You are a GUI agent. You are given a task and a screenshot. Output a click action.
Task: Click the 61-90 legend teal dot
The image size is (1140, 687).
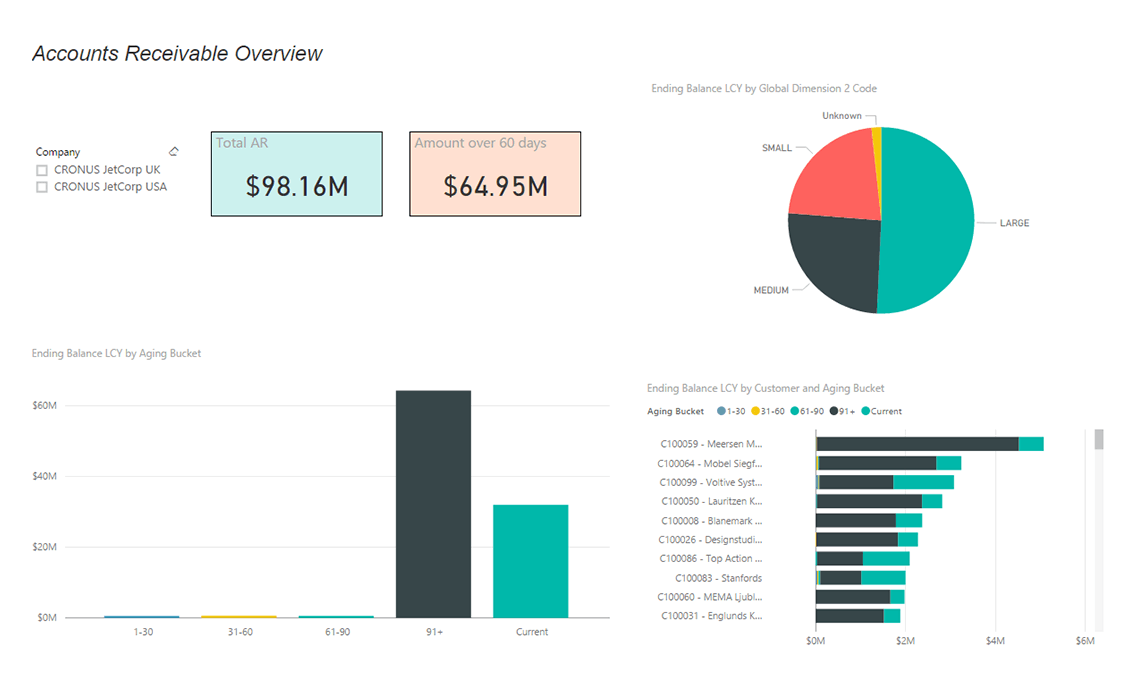795,411
